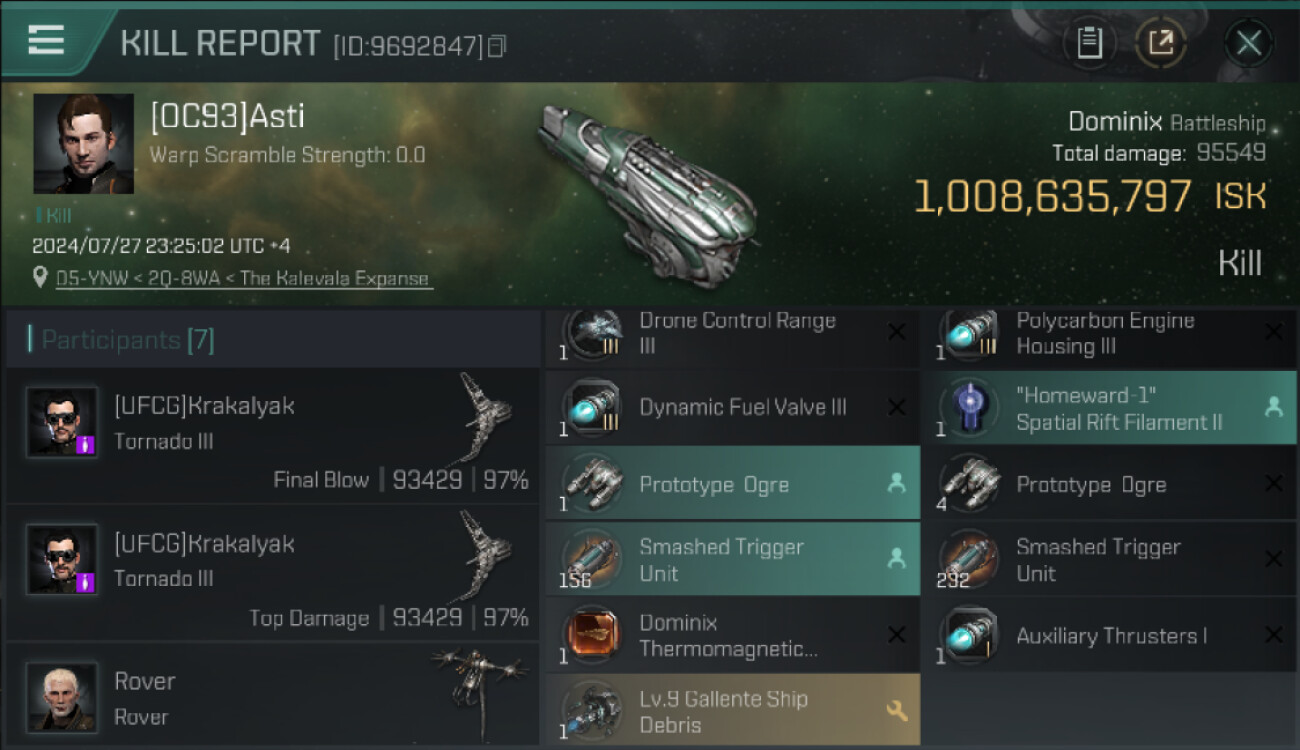The image size is (1300, 750).
Task: Select the Auxiliary Thrusters I item
Action: click(1107, 636)
